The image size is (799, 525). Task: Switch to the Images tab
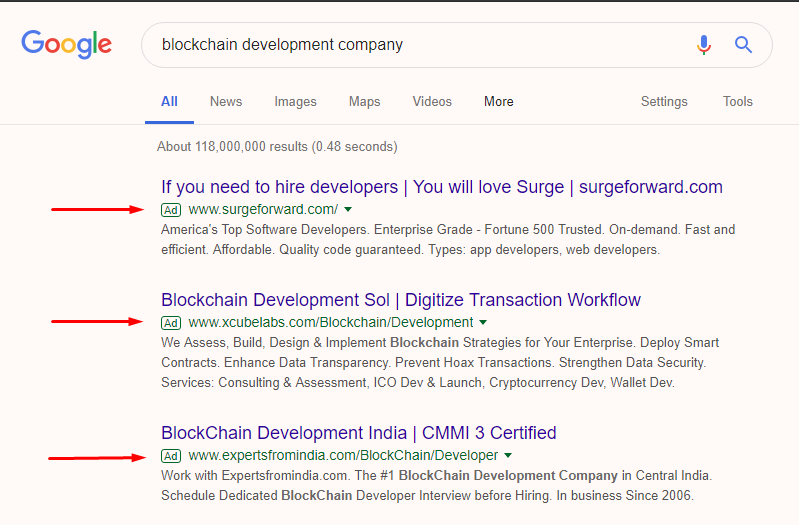pyautogui.click(x=295, y=102)
